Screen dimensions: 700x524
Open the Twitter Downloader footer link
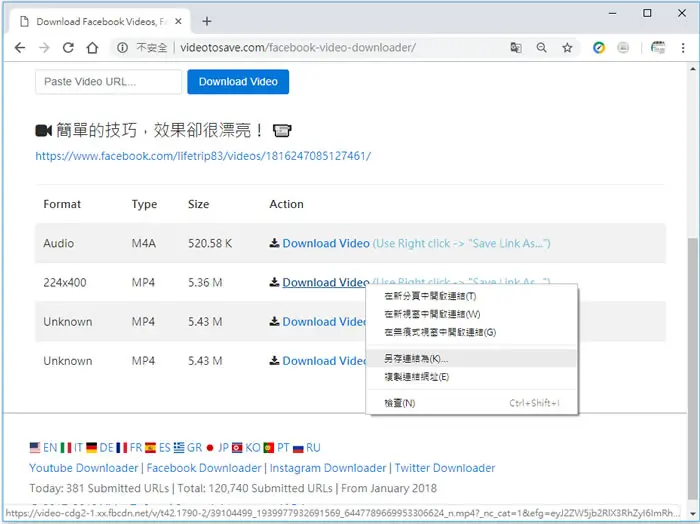click(445, 468)
